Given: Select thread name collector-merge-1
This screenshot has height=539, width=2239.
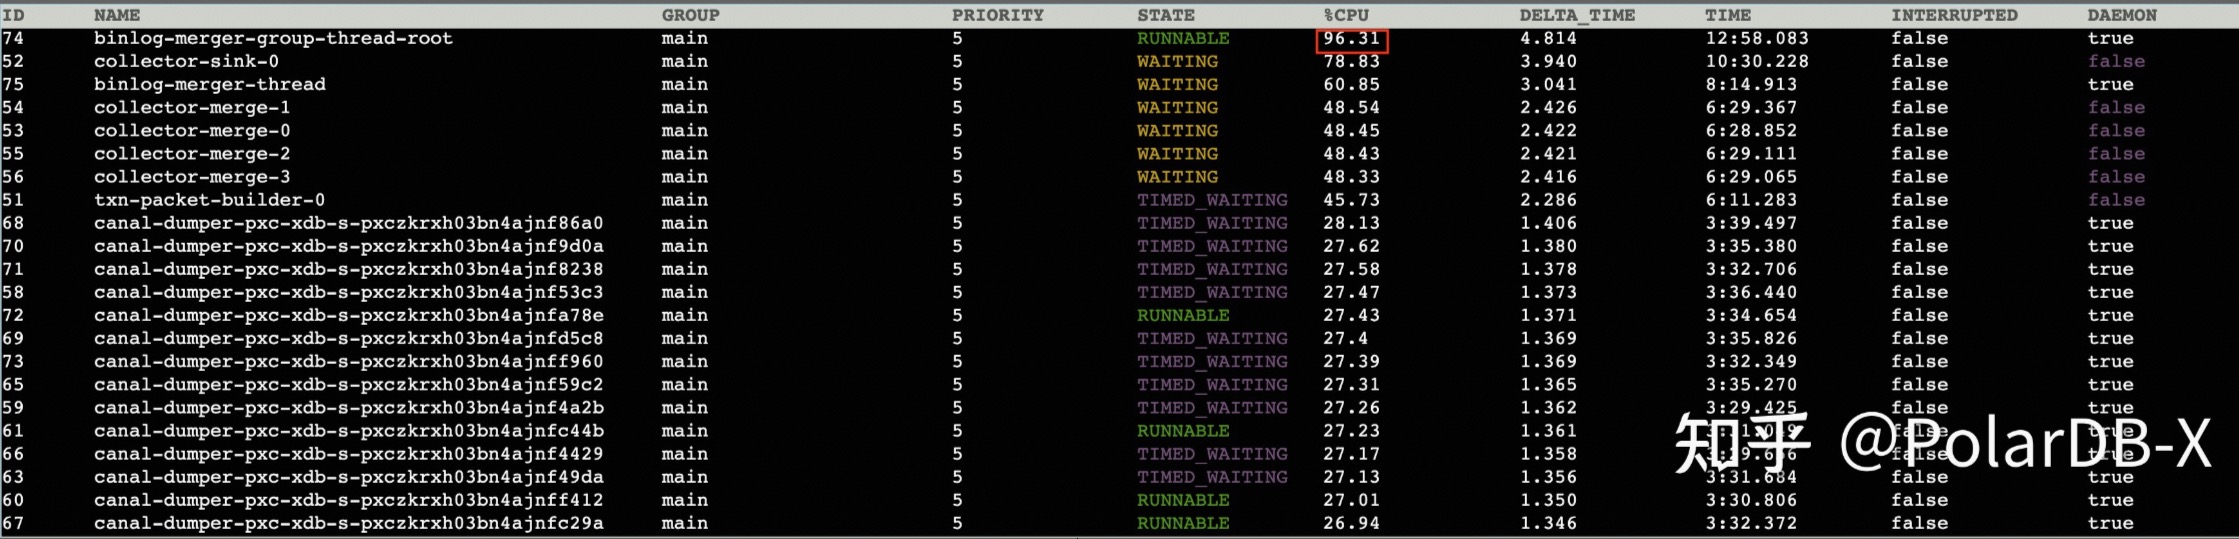Looking at the screenshot, I should (x=192, y=107).
